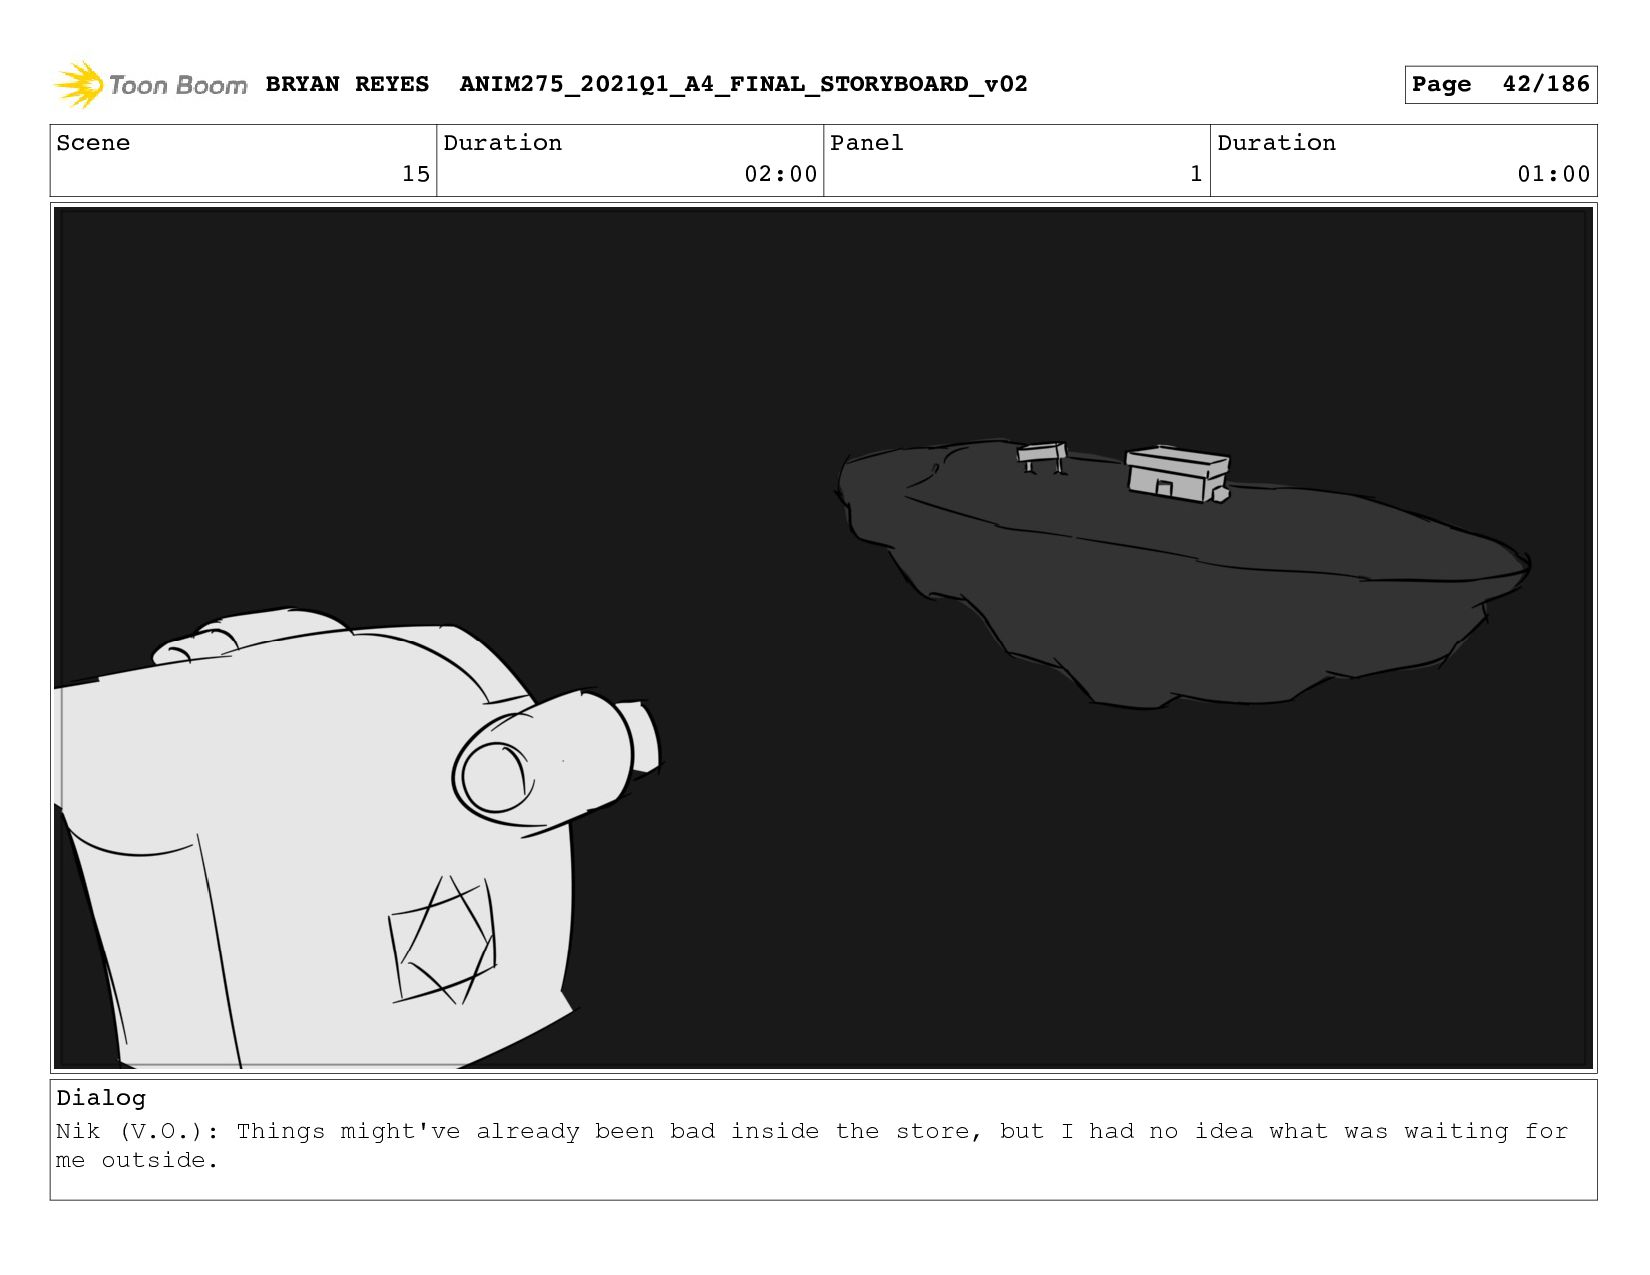Click the panel number 1
The height and width of the screenshot is (1275, 1650).
(x=1196, y=174)
